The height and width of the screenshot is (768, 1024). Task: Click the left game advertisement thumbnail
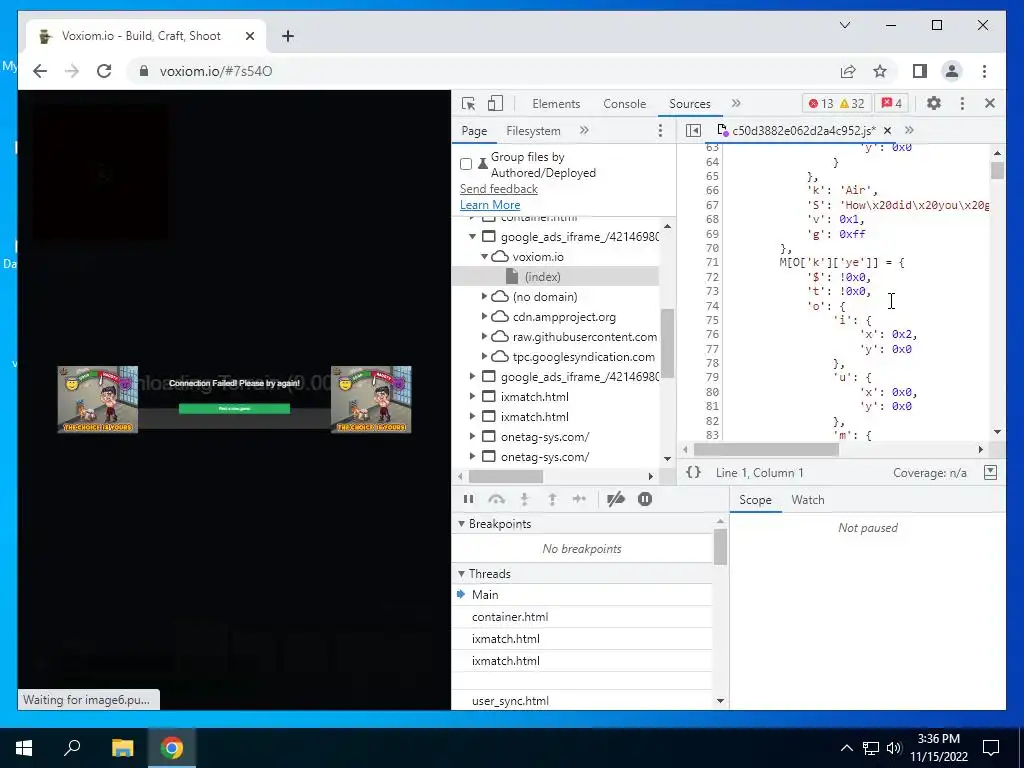coord(98,399)
